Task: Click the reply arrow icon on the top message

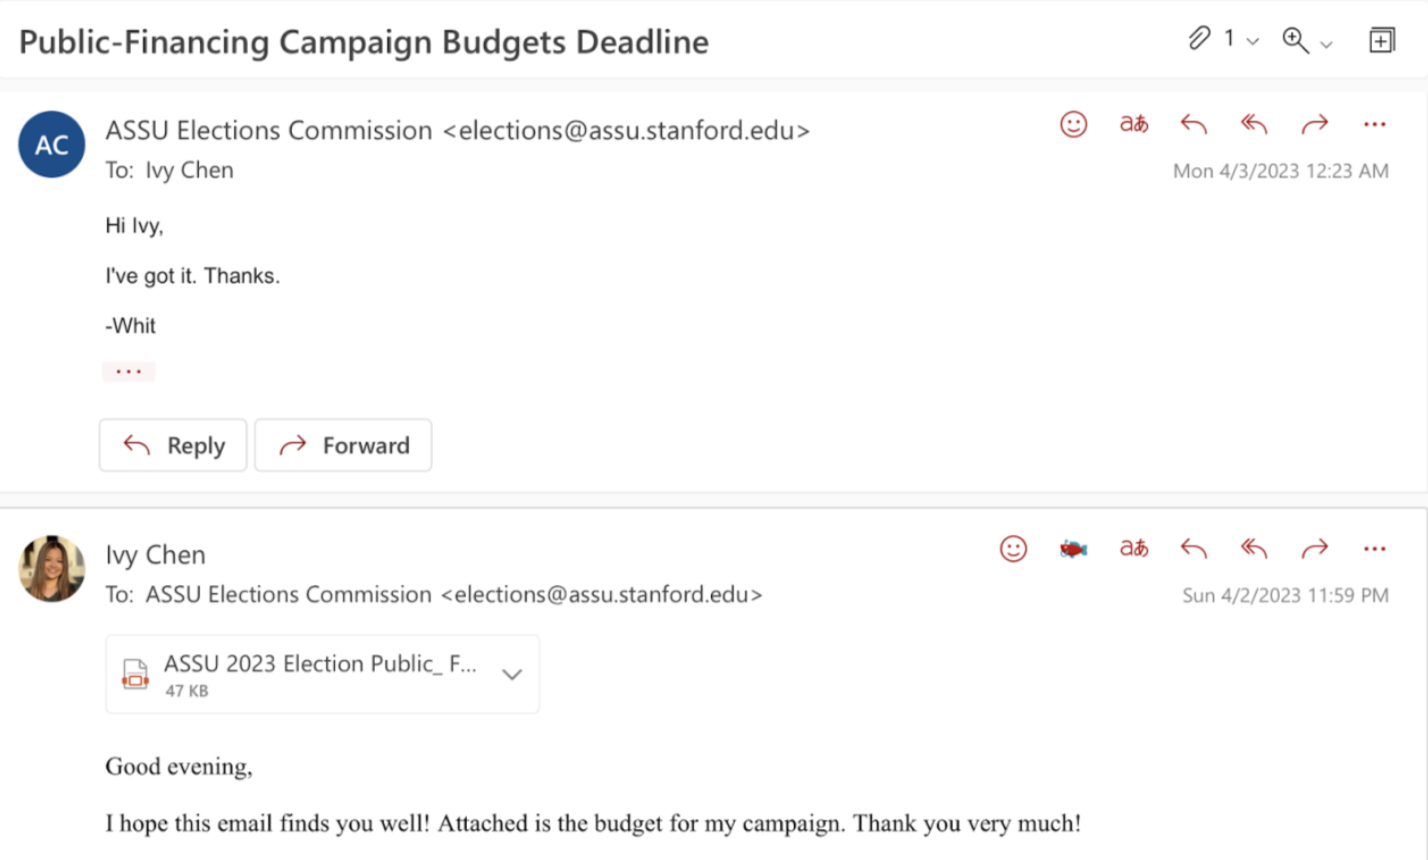Action: [1193, 124]
